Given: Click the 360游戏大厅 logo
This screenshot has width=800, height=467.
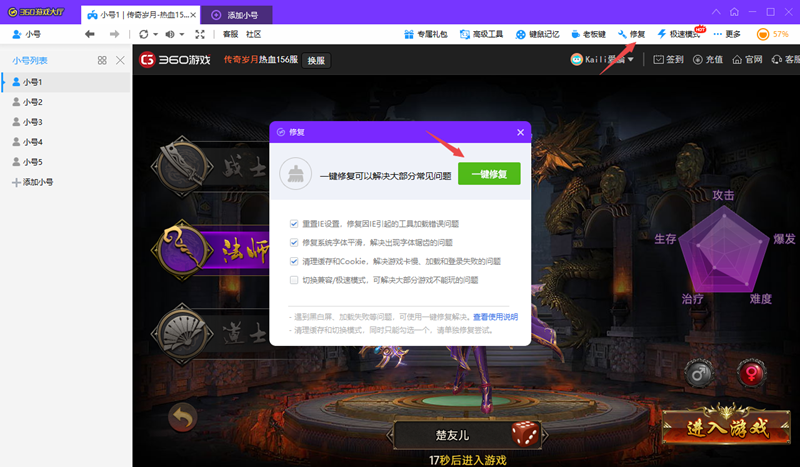Looking at the screenshot, I should (x=36, y=12).
